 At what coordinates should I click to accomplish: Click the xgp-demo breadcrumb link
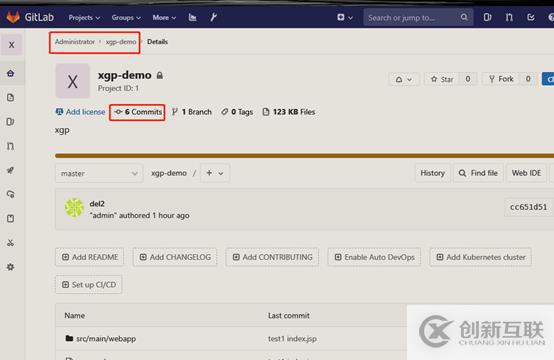[121, 42]
